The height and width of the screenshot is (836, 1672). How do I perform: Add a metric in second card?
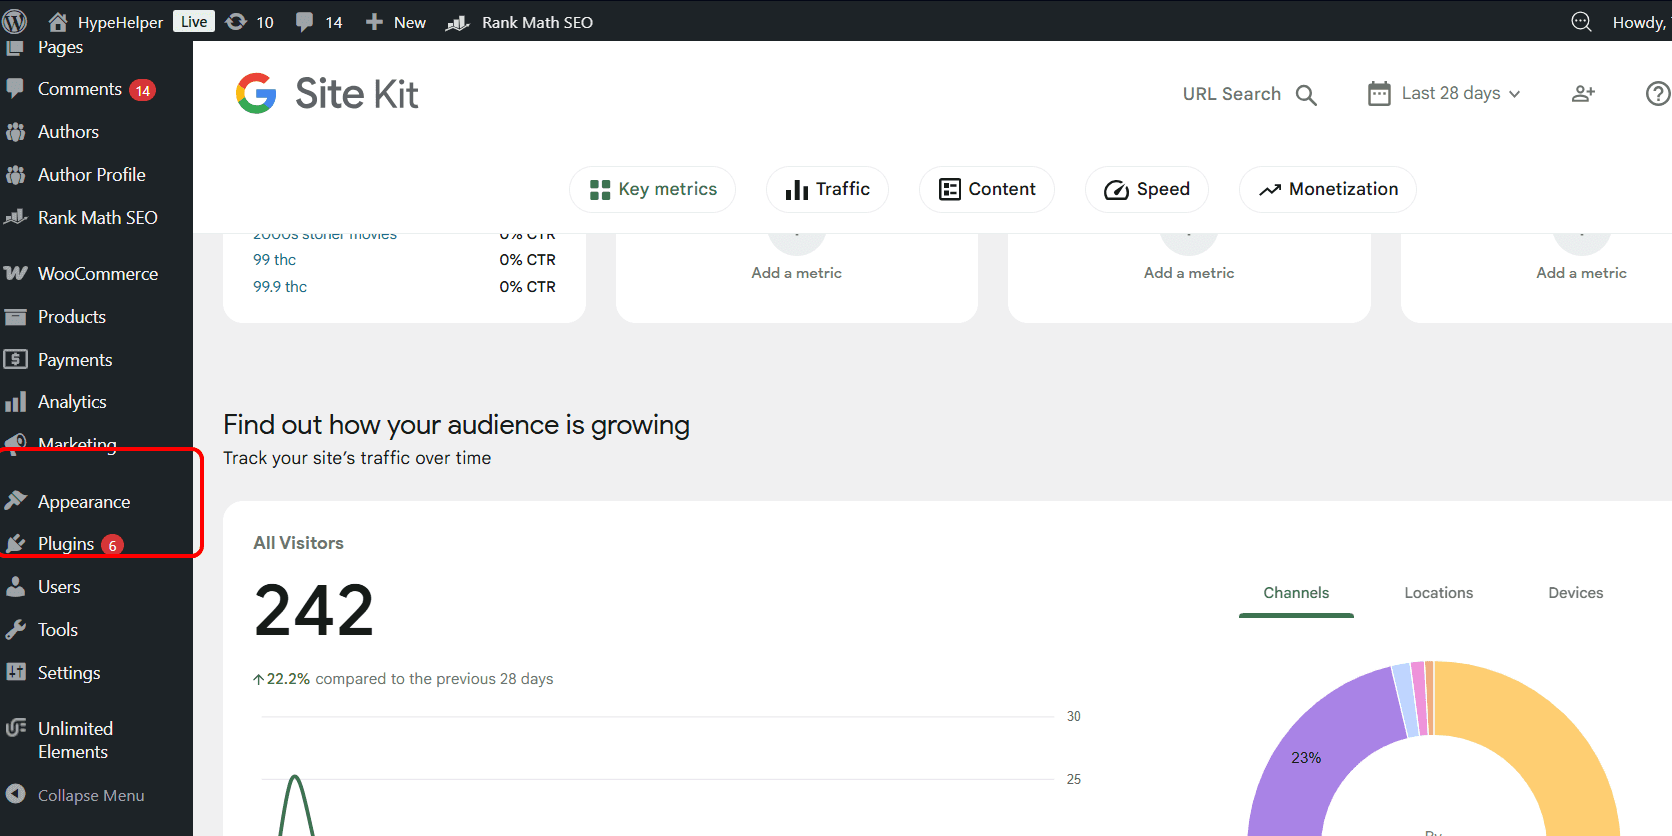pos(797,273)
